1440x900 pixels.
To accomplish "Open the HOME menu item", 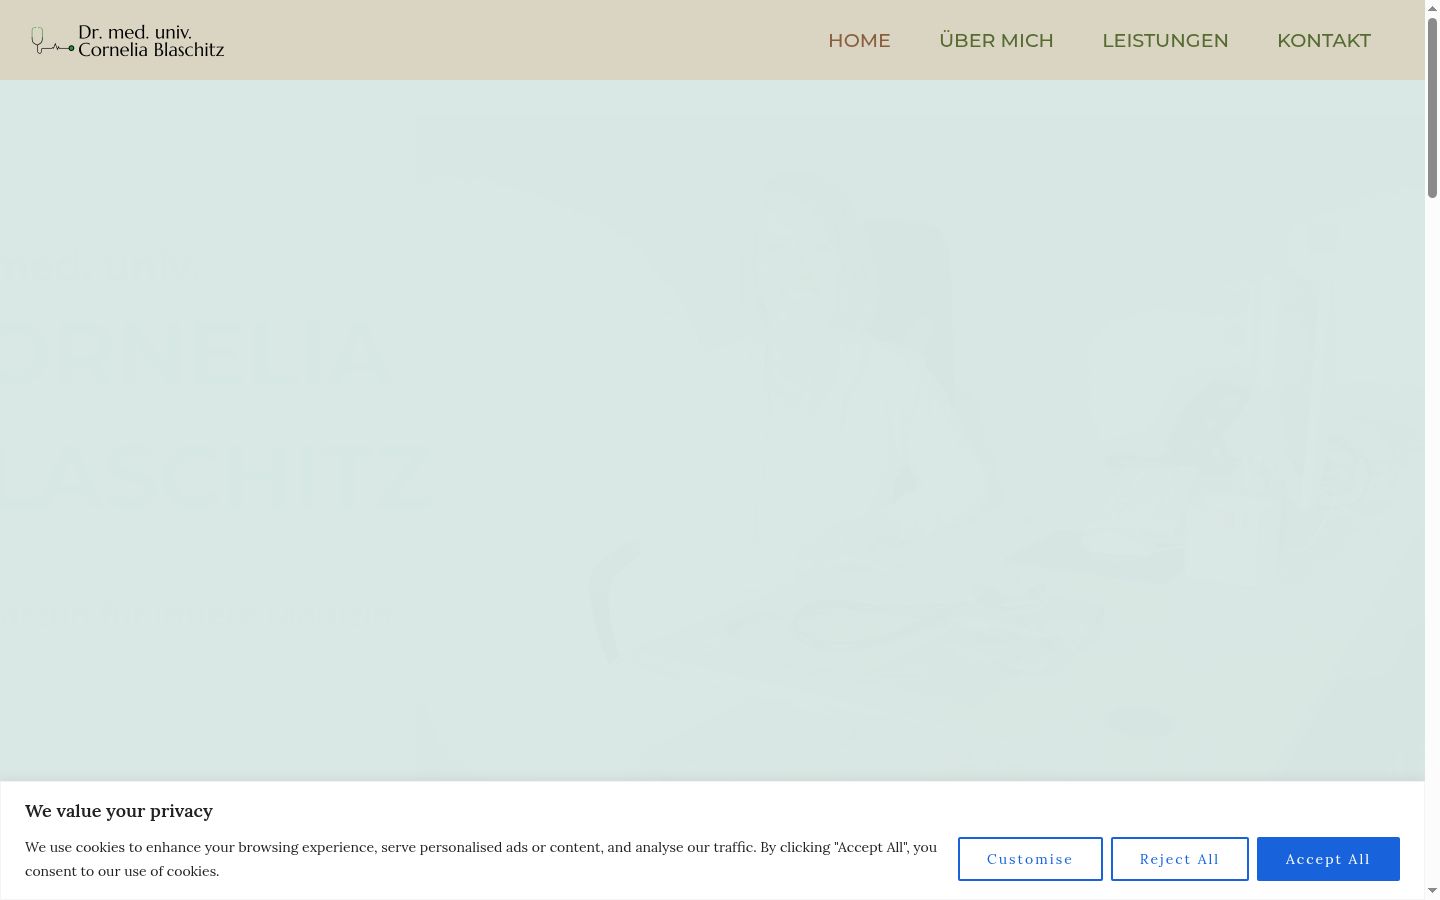I will tap(859, 41).
